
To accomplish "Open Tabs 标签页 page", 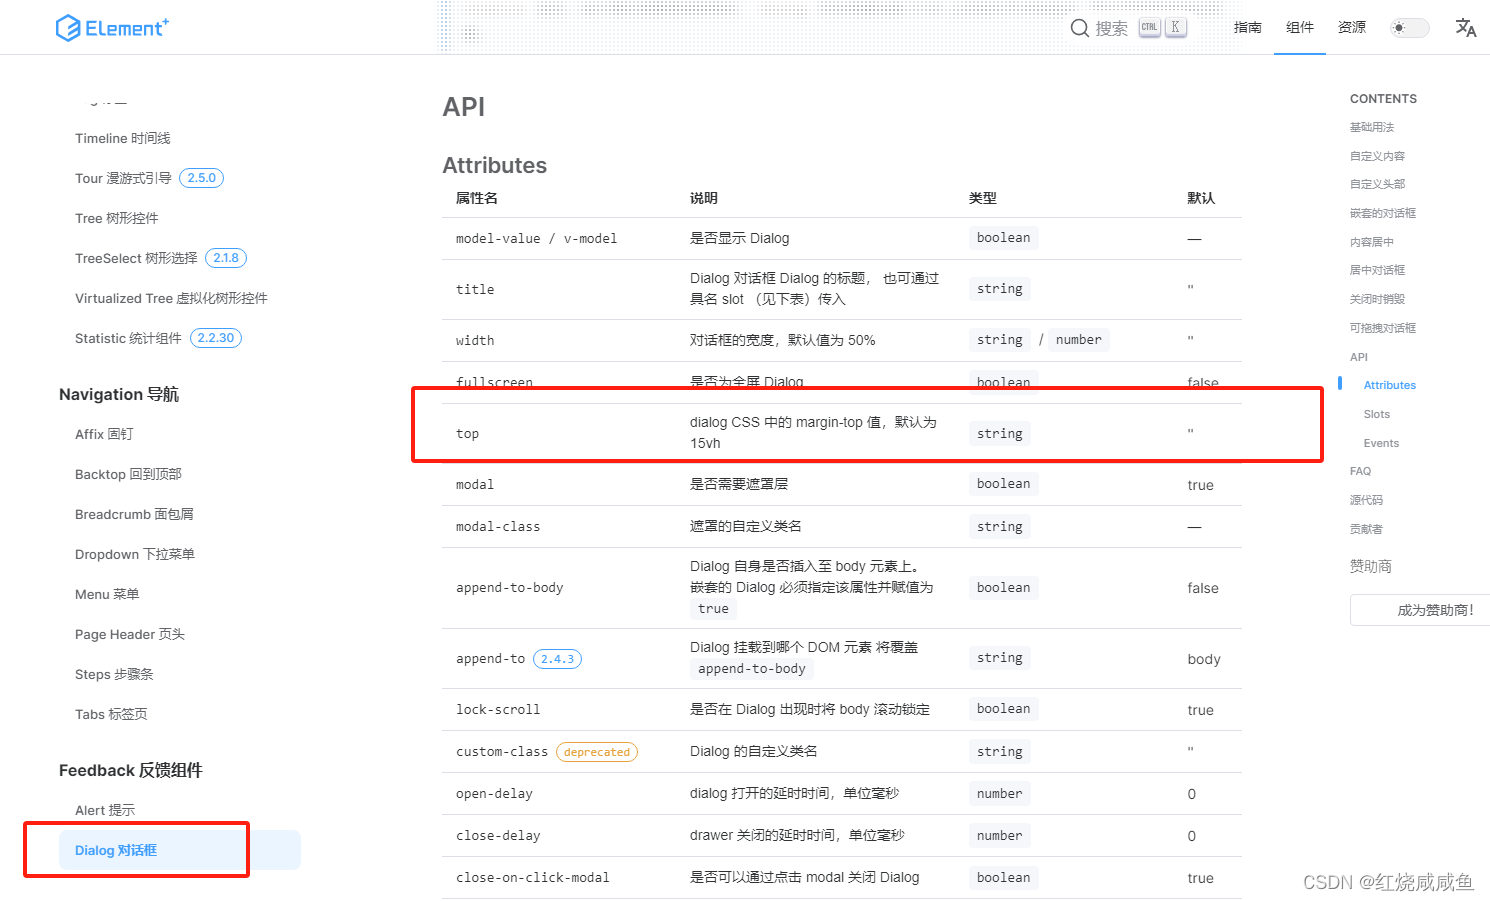I will pos(111,714).
